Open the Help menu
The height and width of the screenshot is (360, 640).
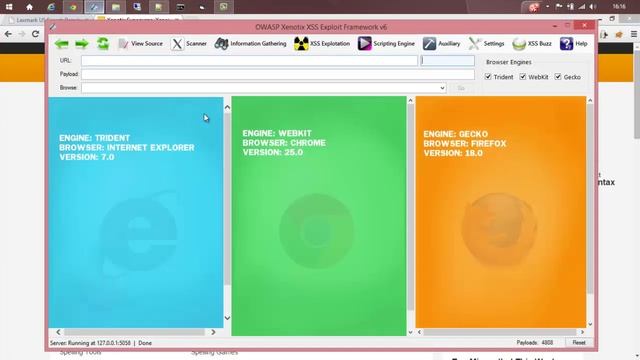(x=573, y=43)
